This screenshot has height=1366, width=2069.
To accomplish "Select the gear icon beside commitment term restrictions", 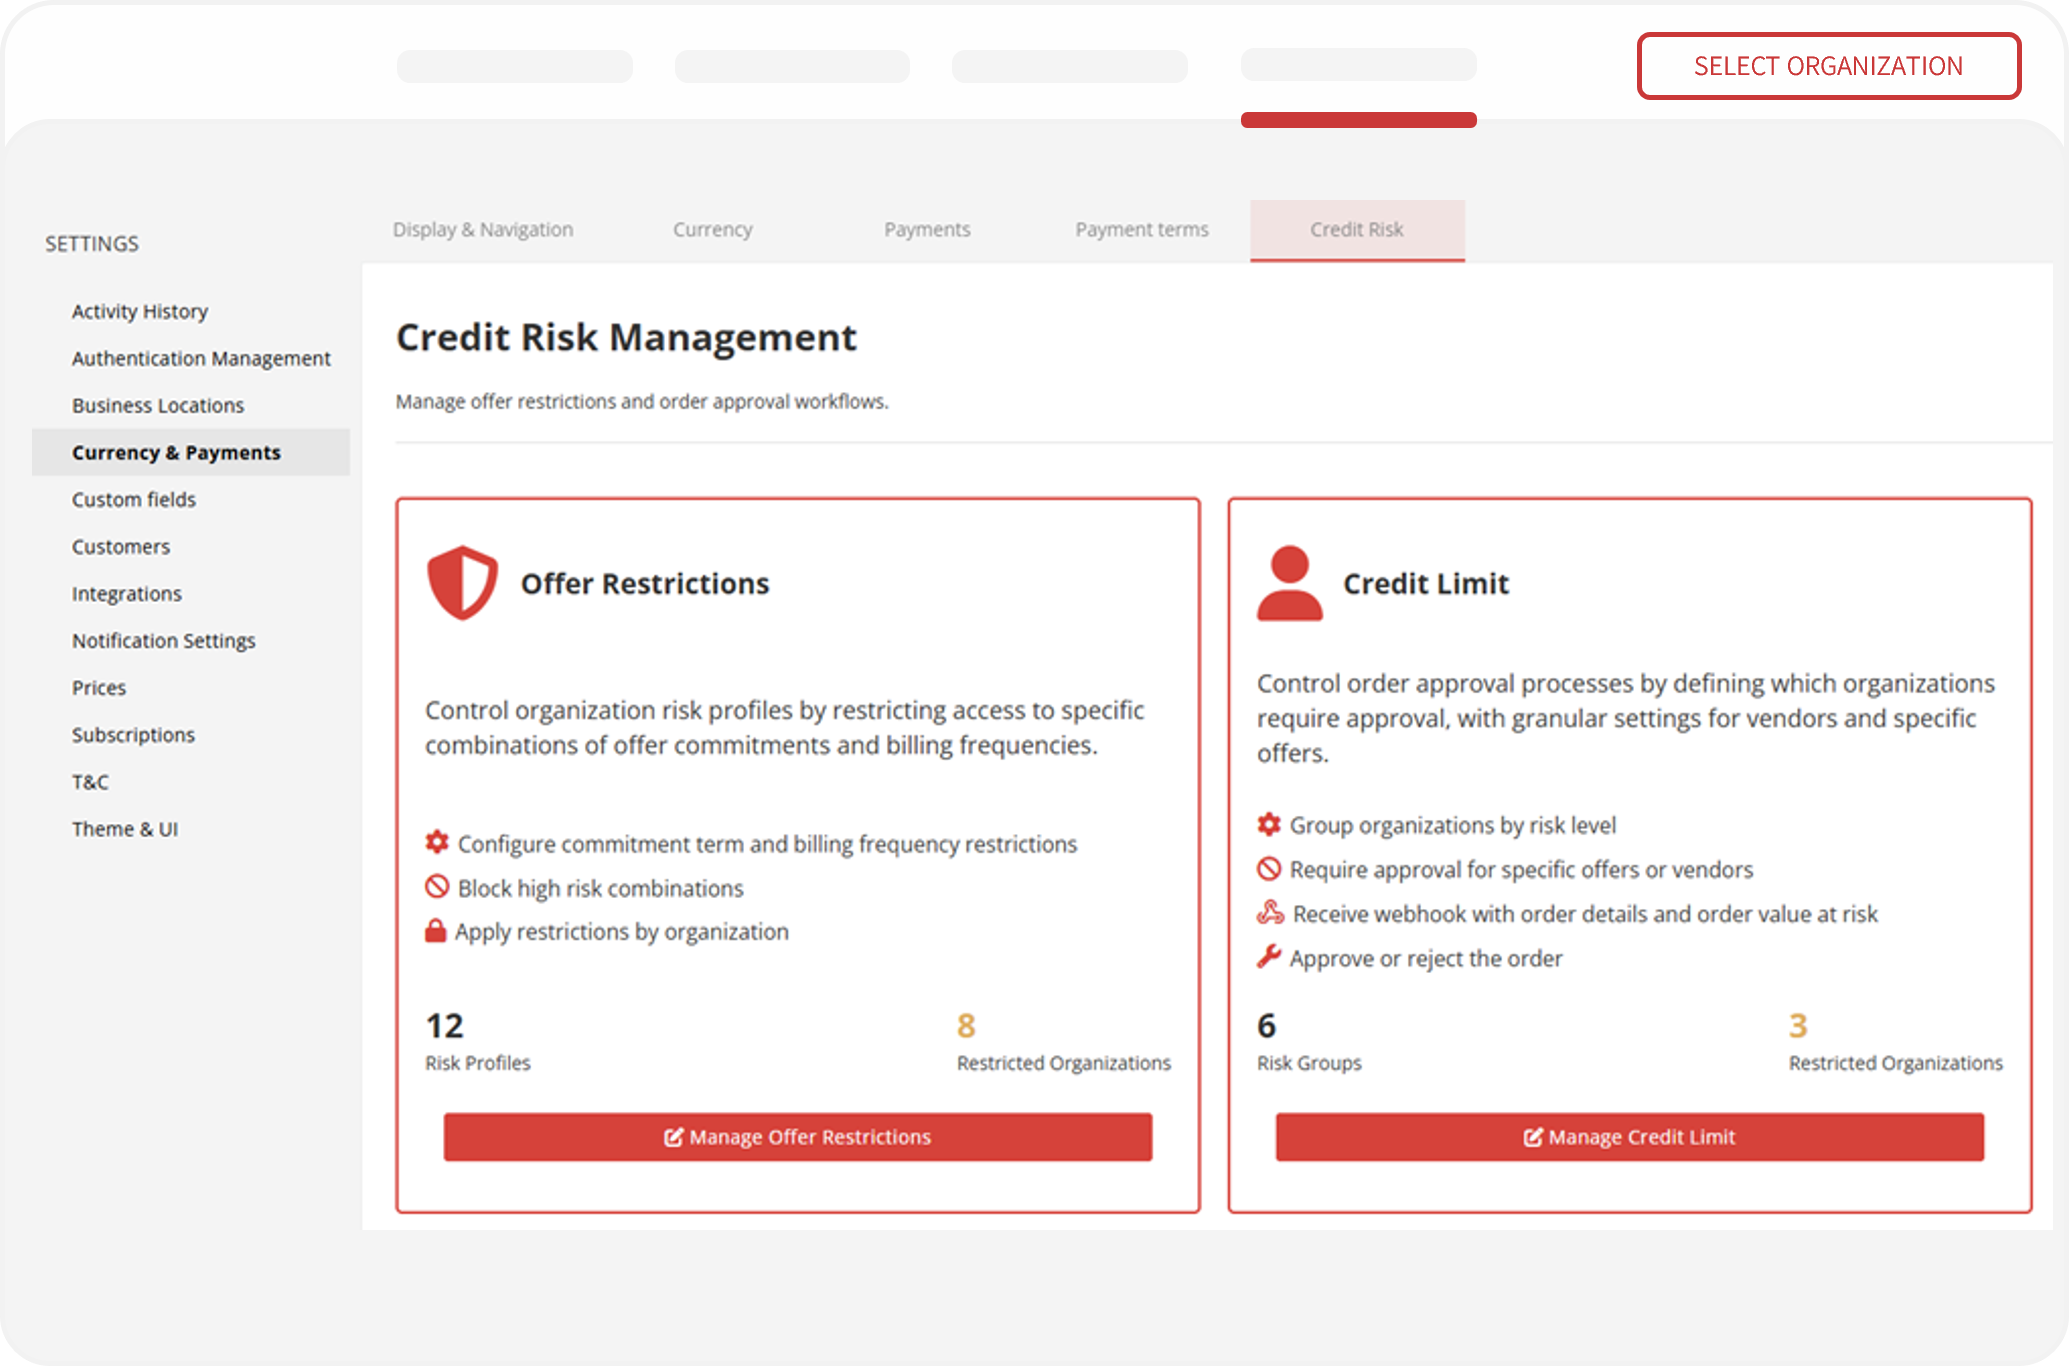I will click(x=435, y=843).
